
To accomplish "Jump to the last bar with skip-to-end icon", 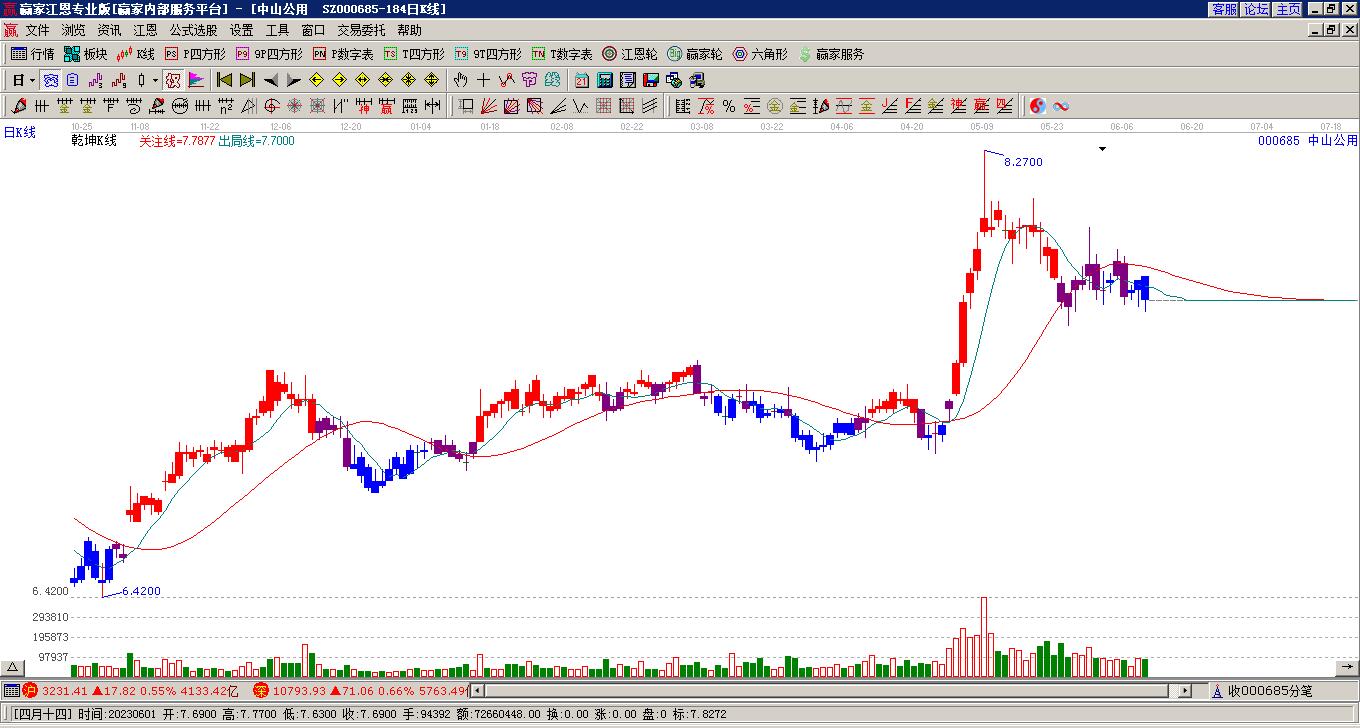I will click(x=247, y=80).
